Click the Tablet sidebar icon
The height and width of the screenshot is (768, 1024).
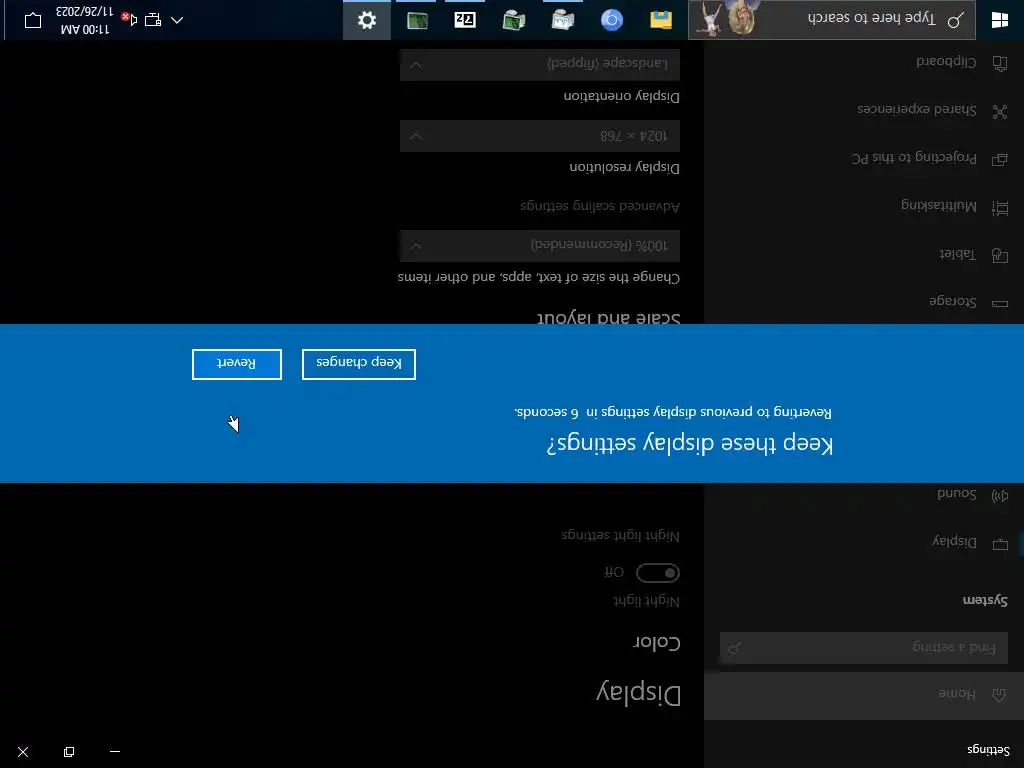coord(1000,255)
